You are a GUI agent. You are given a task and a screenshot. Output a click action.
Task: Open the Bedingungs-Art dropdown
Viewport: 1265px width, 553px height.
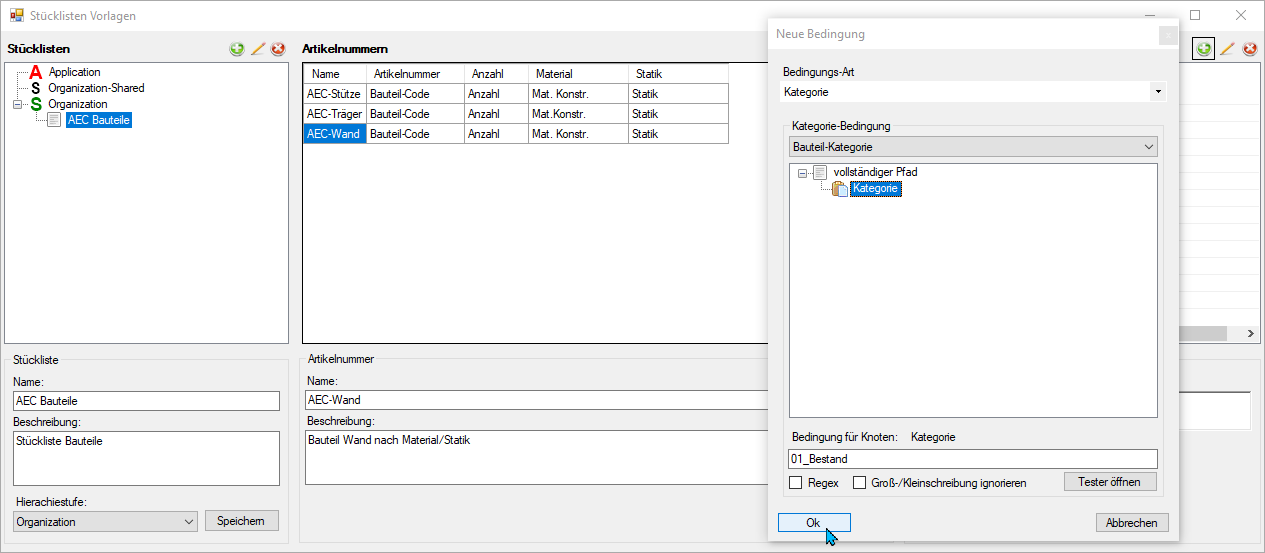pyautogui.click(x=1158, y=92)
